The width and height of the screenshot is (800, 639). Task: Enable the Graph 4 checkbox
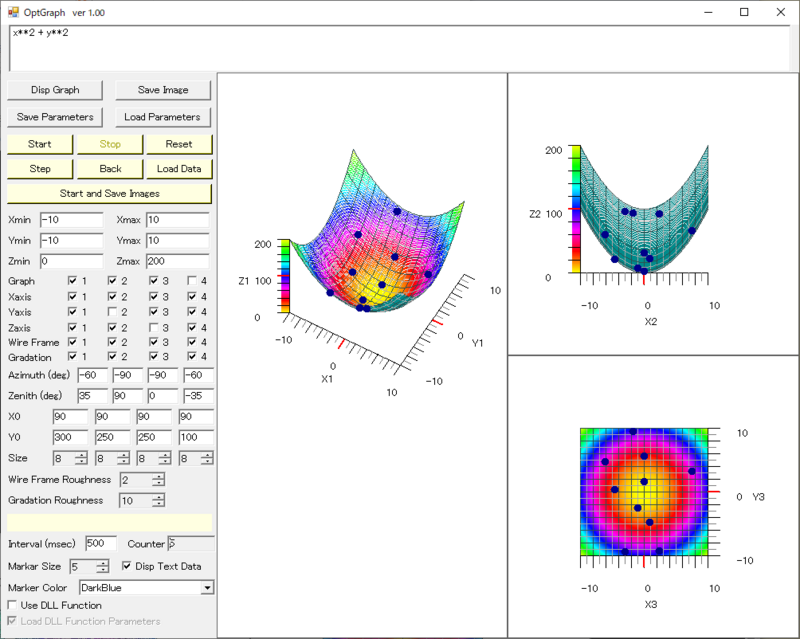(x=194, y=281)
